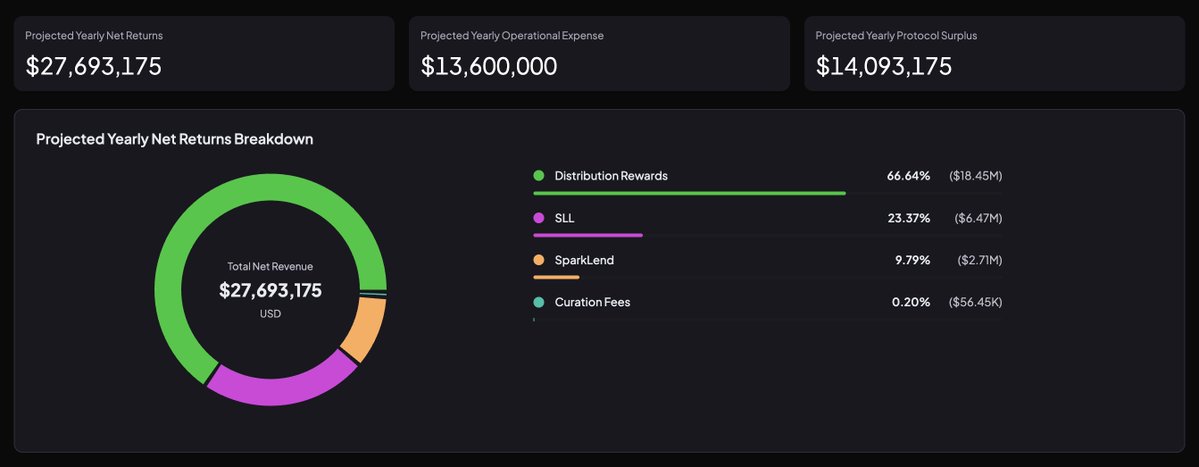The image size is (1199, 467).
Task: Click the ($56.45K) Curation Fees amount
Action: click(x=975, y=302)
